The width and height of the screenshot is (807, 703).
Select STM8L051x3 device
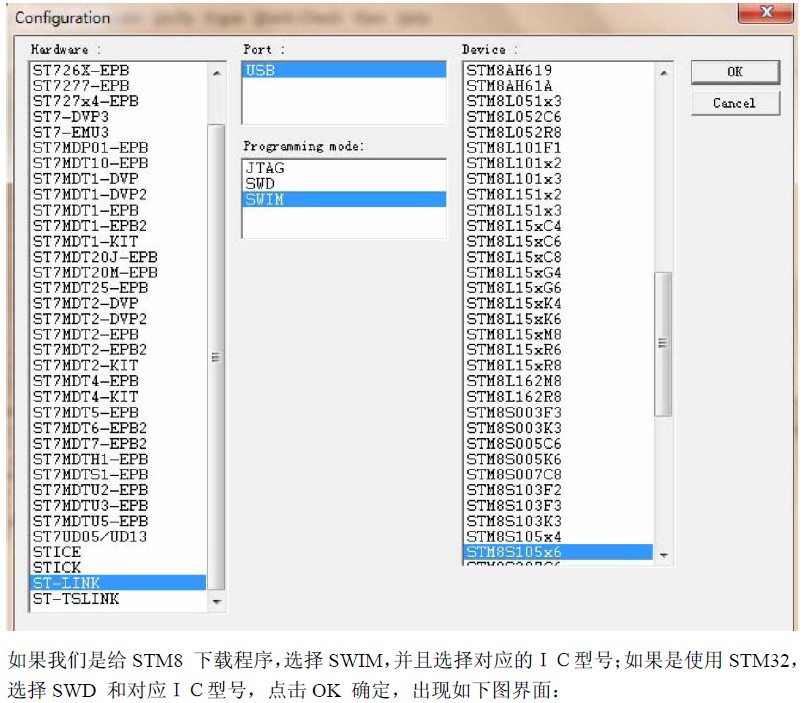[x=558, y=101]
